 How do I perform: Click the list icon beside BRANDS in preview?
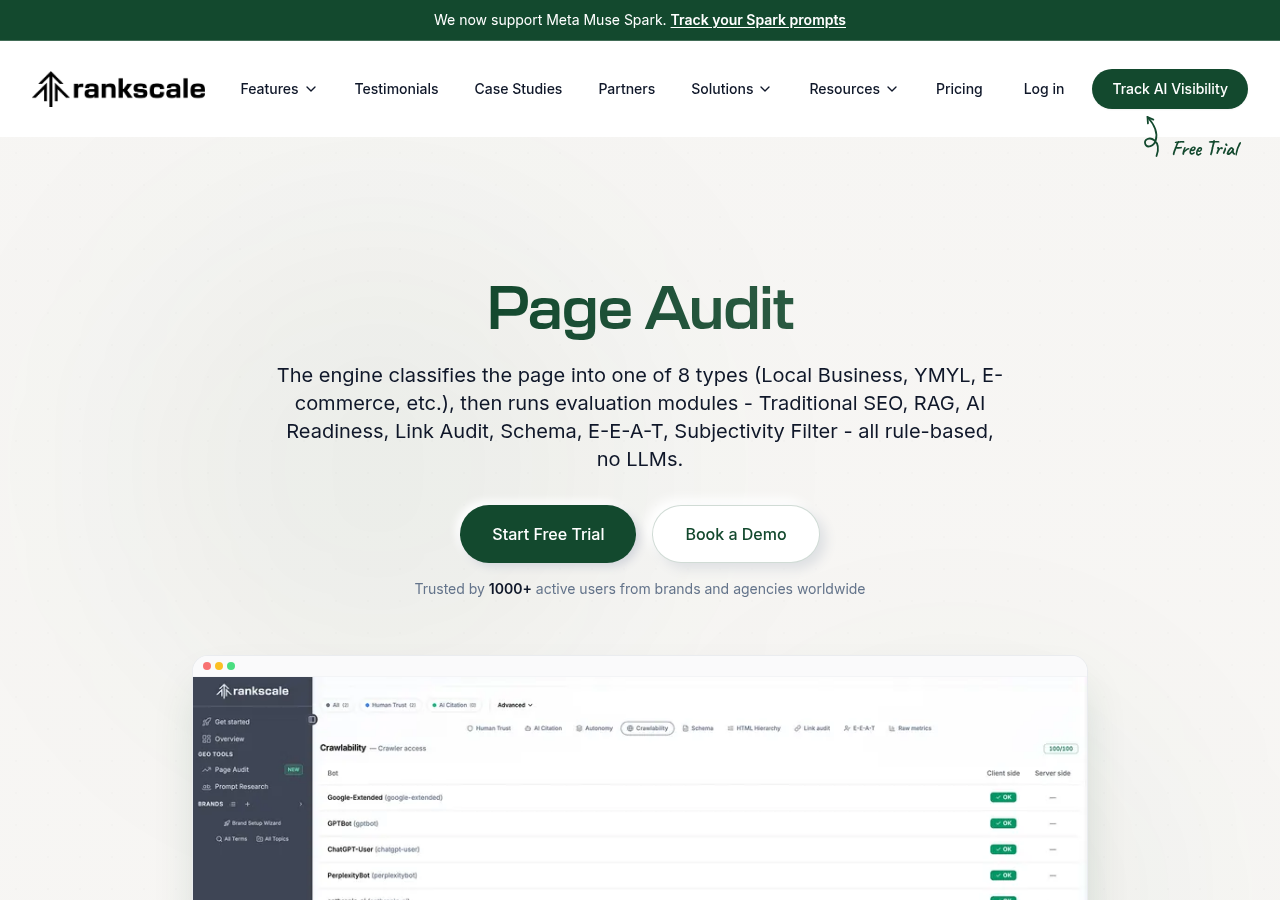point(233,804)
